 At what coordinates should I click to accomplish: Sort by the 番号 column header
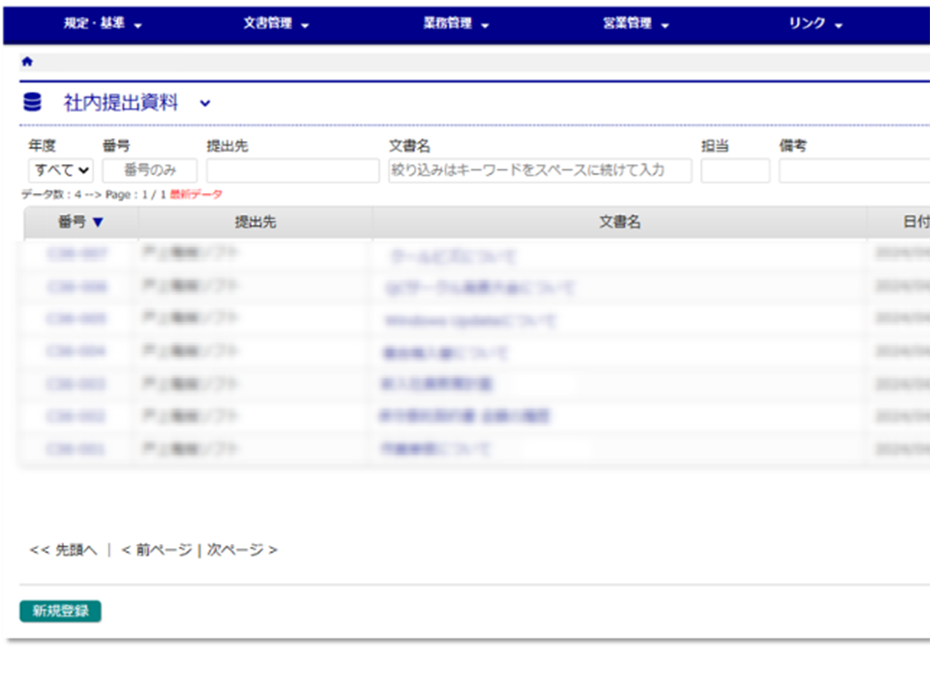[x=80, y=222]
